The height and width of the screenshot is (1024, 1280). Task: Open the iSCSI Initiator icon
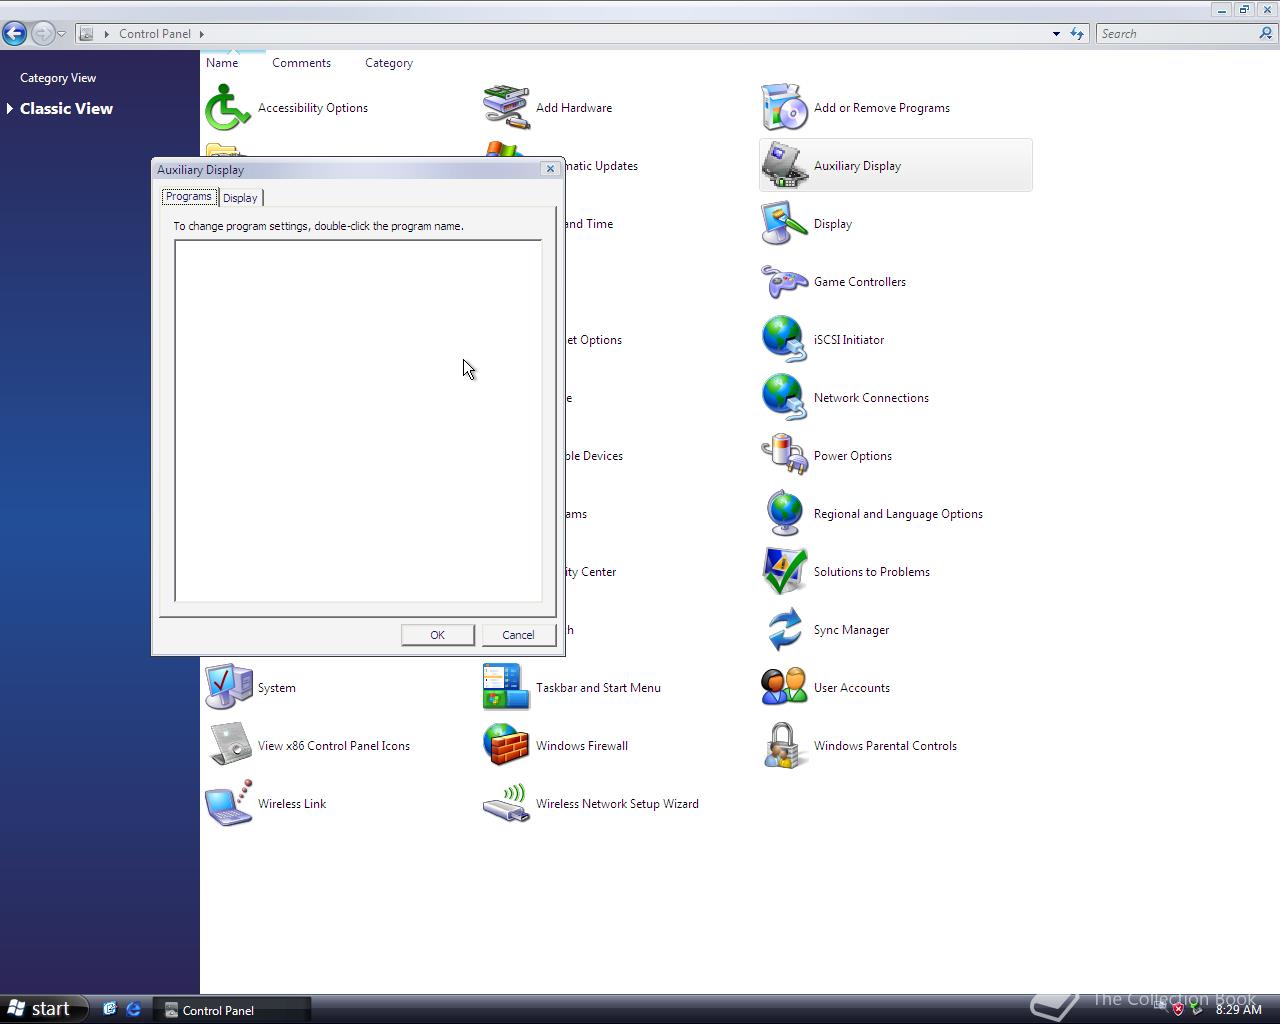pos(784,340)
